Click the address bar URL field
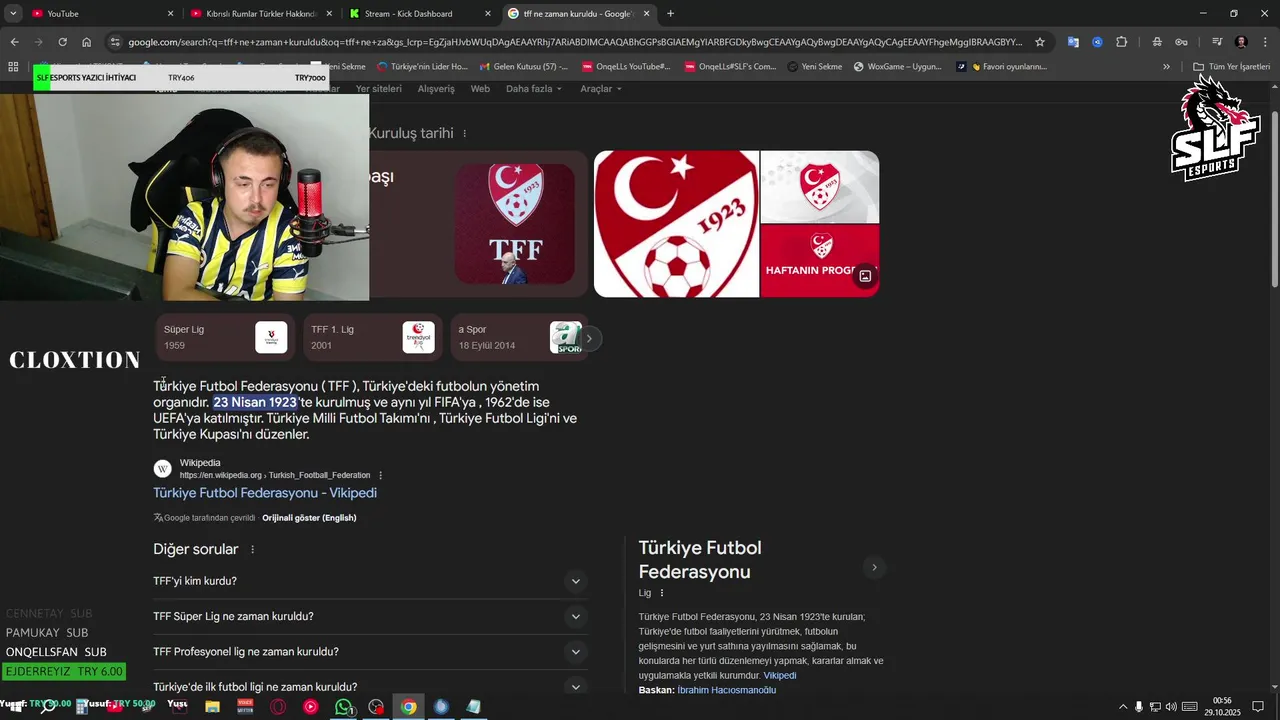 [575, 42]
